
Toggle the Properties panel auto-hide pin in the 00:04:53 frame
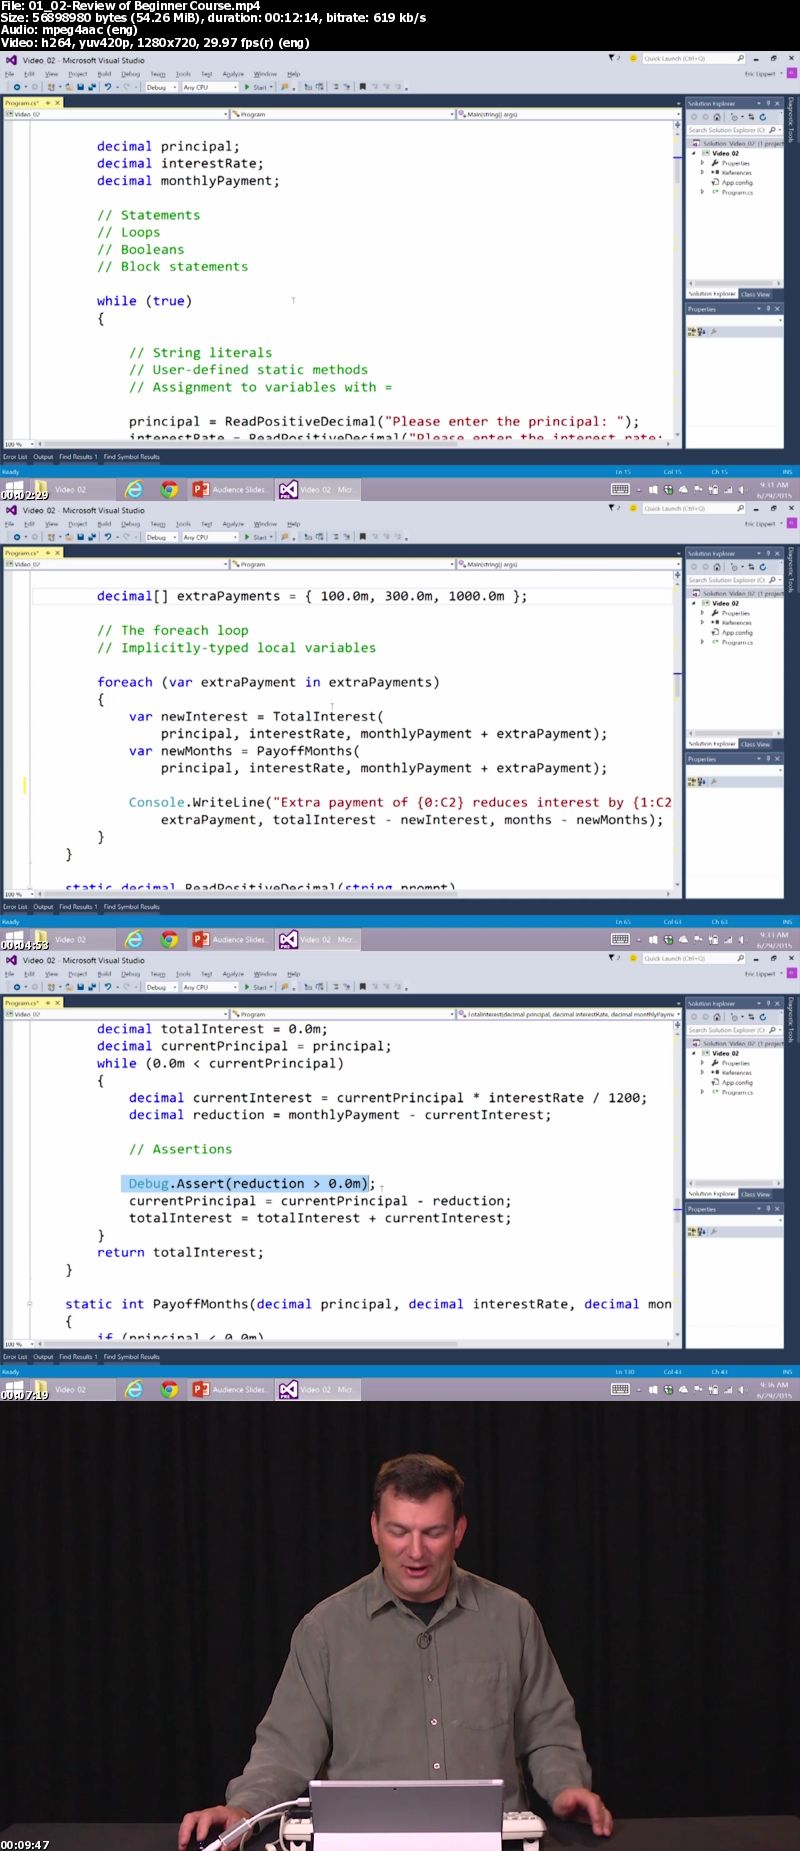tap(768, 759)
